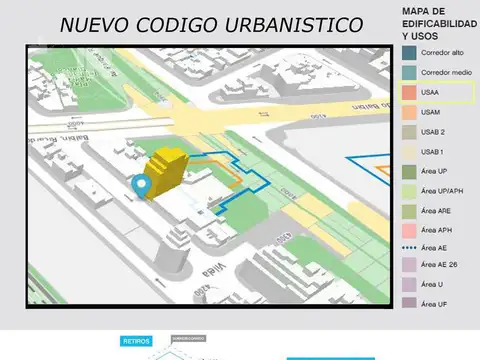Click the 'Corredor medio' legend label
Image resolution: width=480 pixels, height=360 pixels.
[446, 72]
